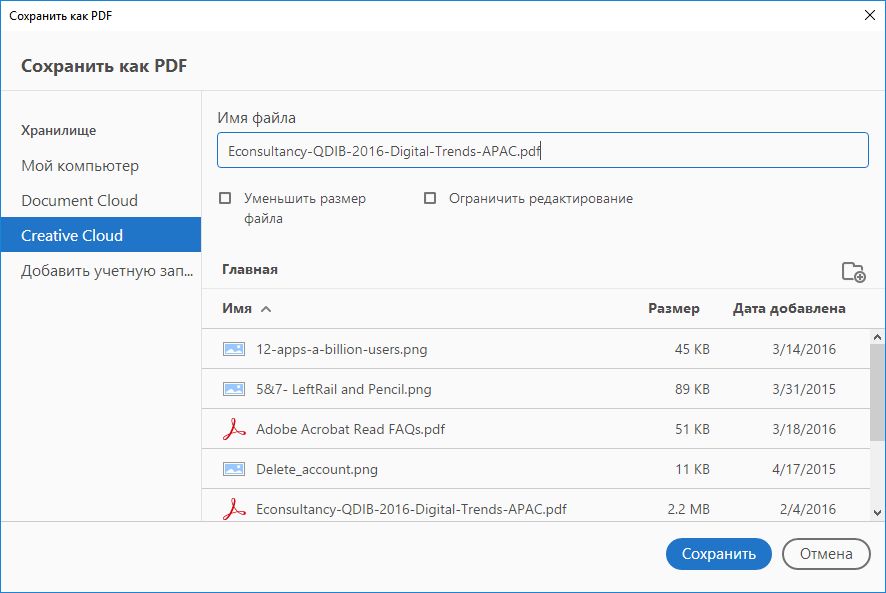The width and height of the screenshot is (886, 593).
Task: Toggle sort arrow next to Имя column
Action: point(266,309)
